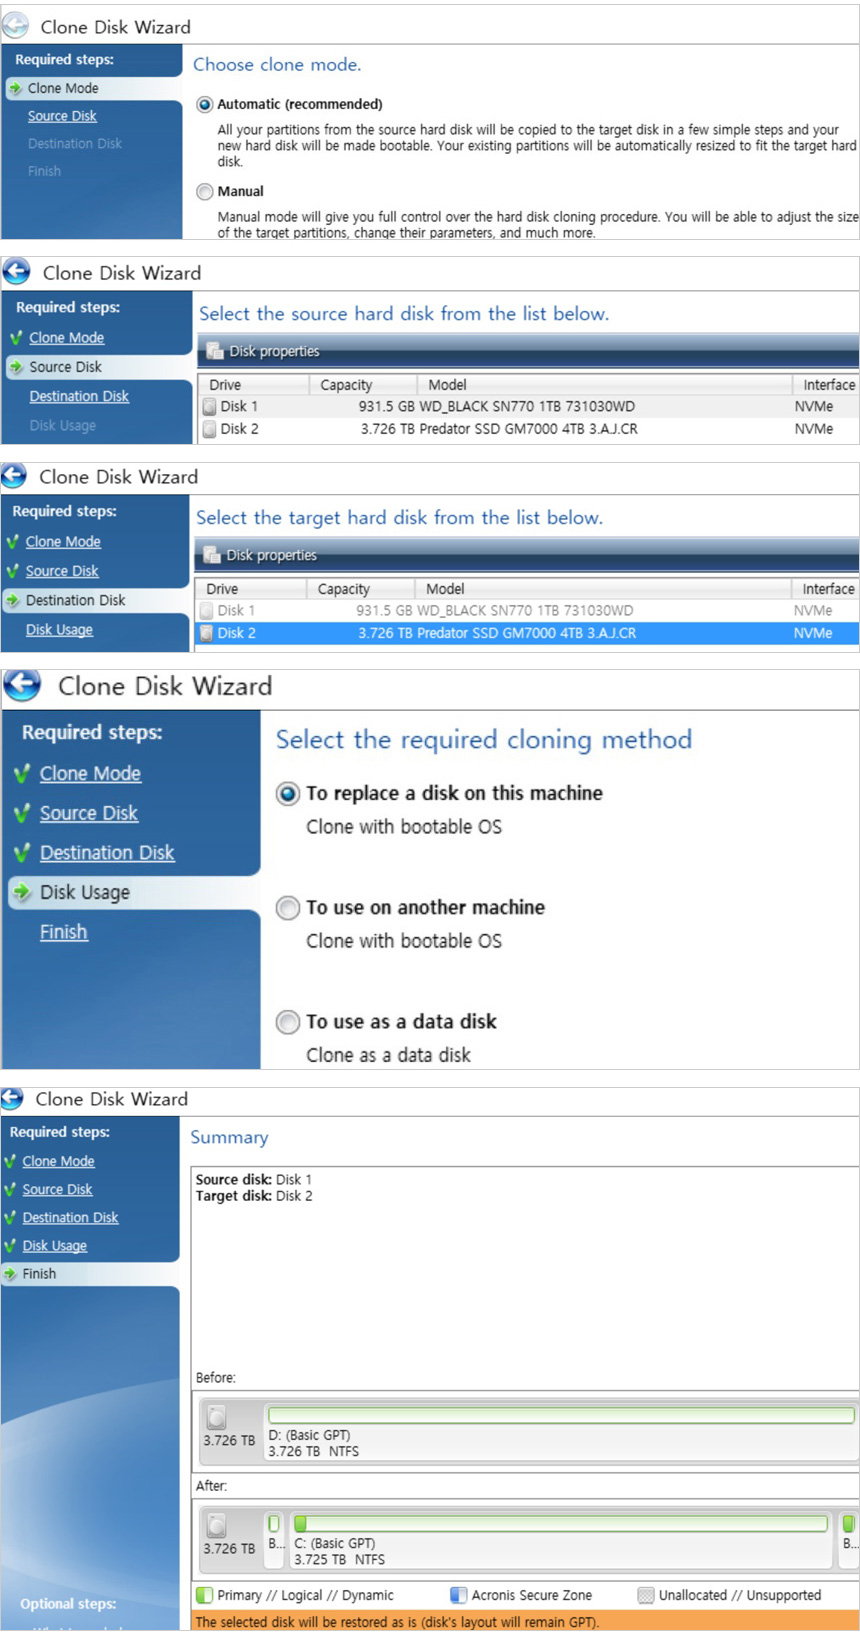This screenshot has height=1635, width=860.
Task: Click C: partition bar in After layout
Action: [561, 1523]
